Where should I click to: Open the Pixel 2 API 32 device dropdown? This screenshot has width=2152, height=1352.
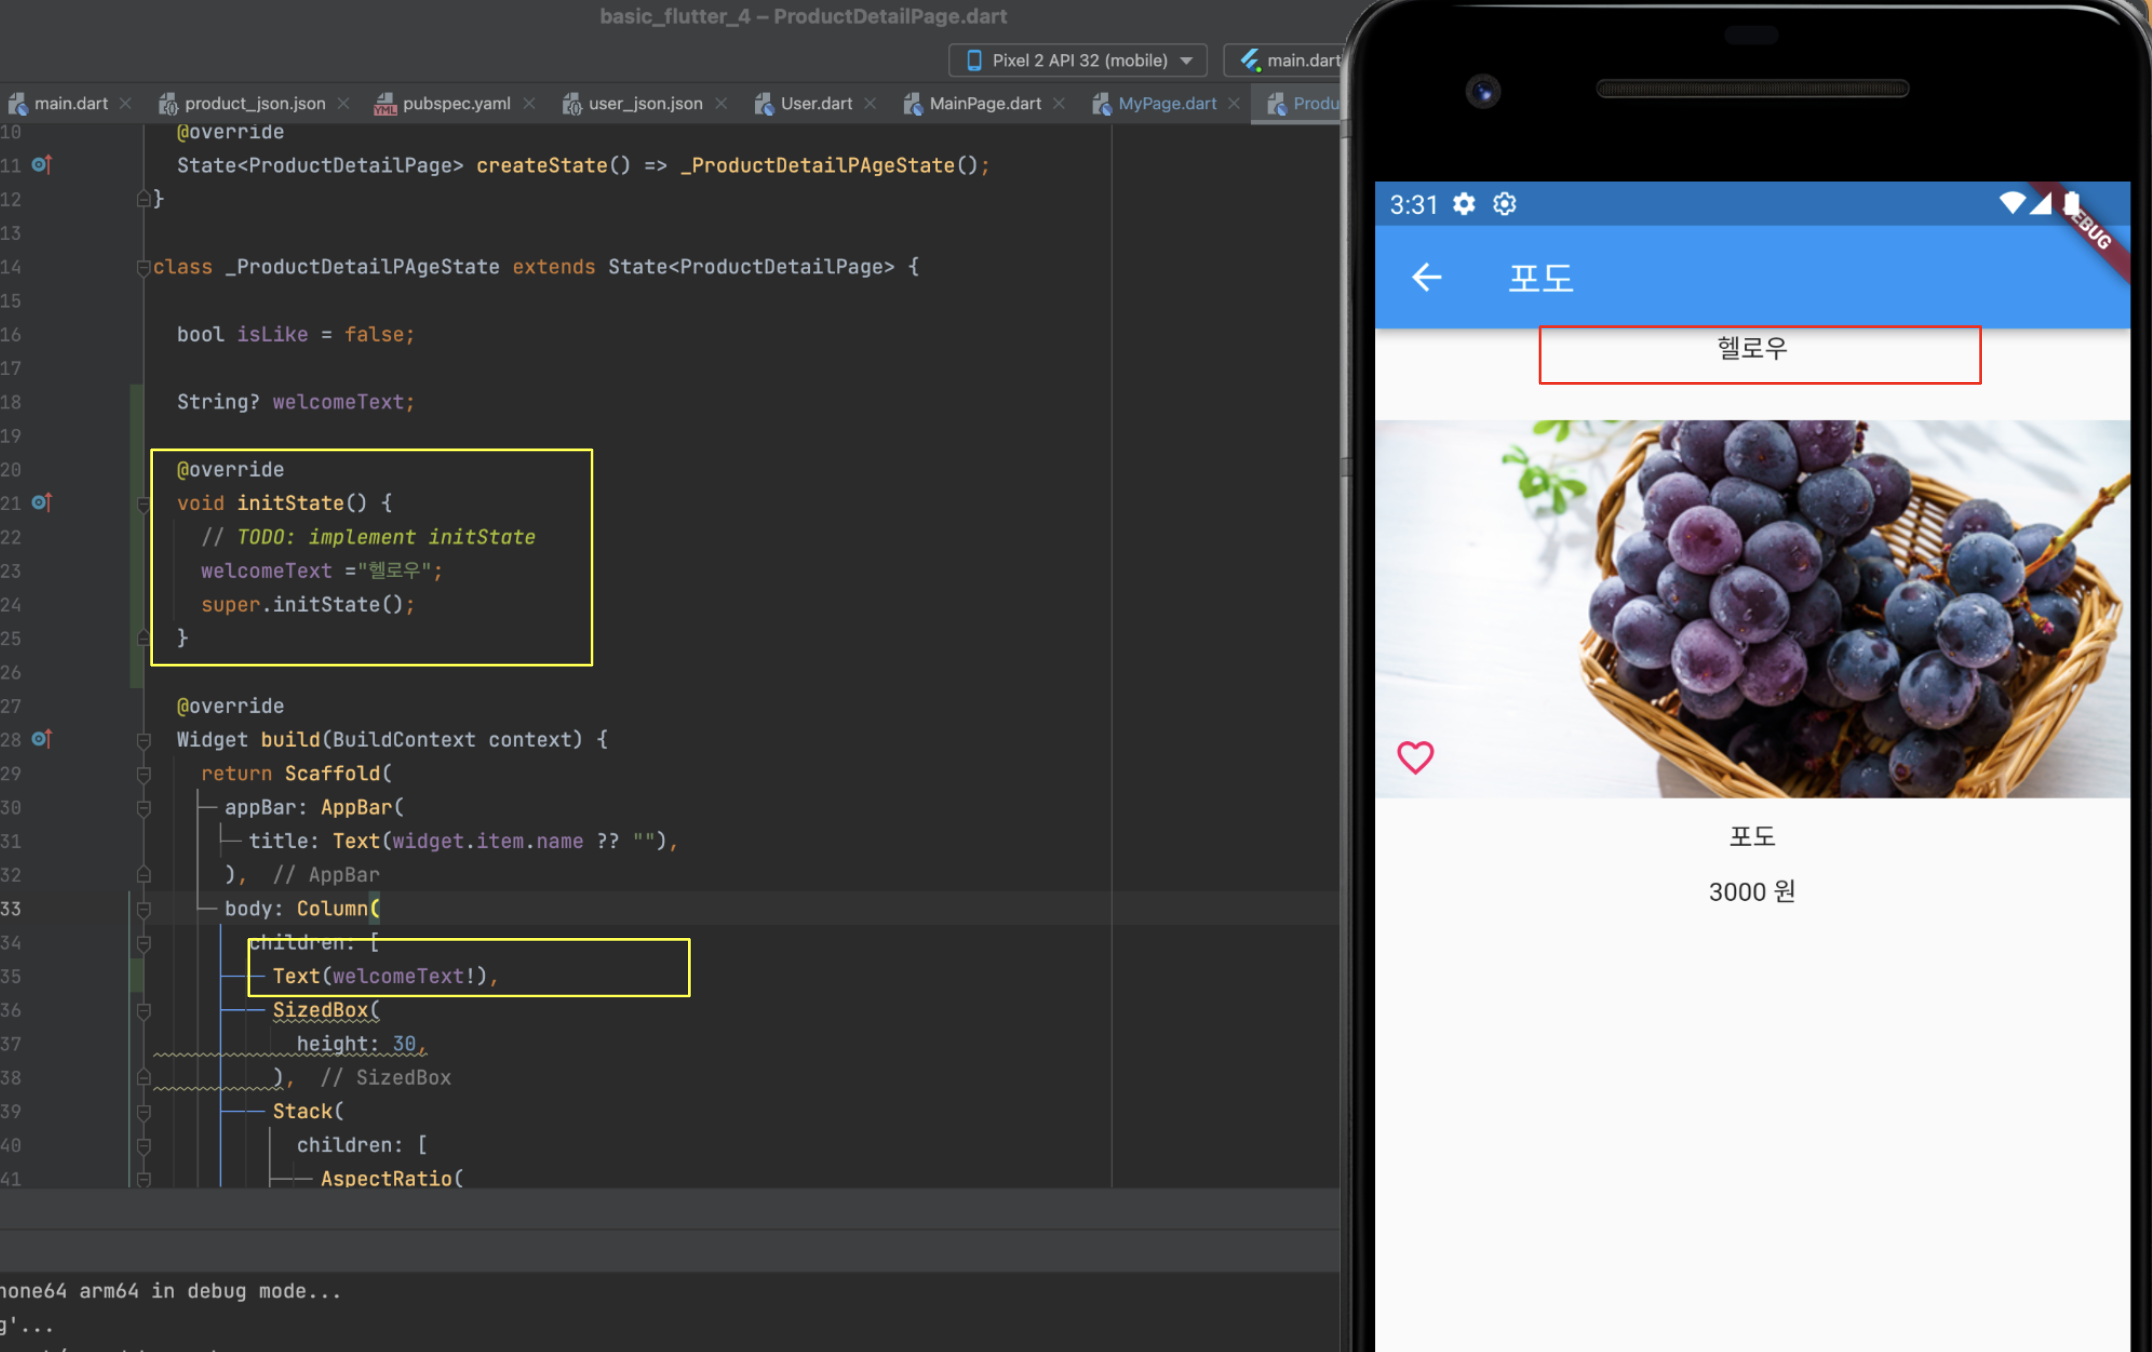click(1078, 60)
